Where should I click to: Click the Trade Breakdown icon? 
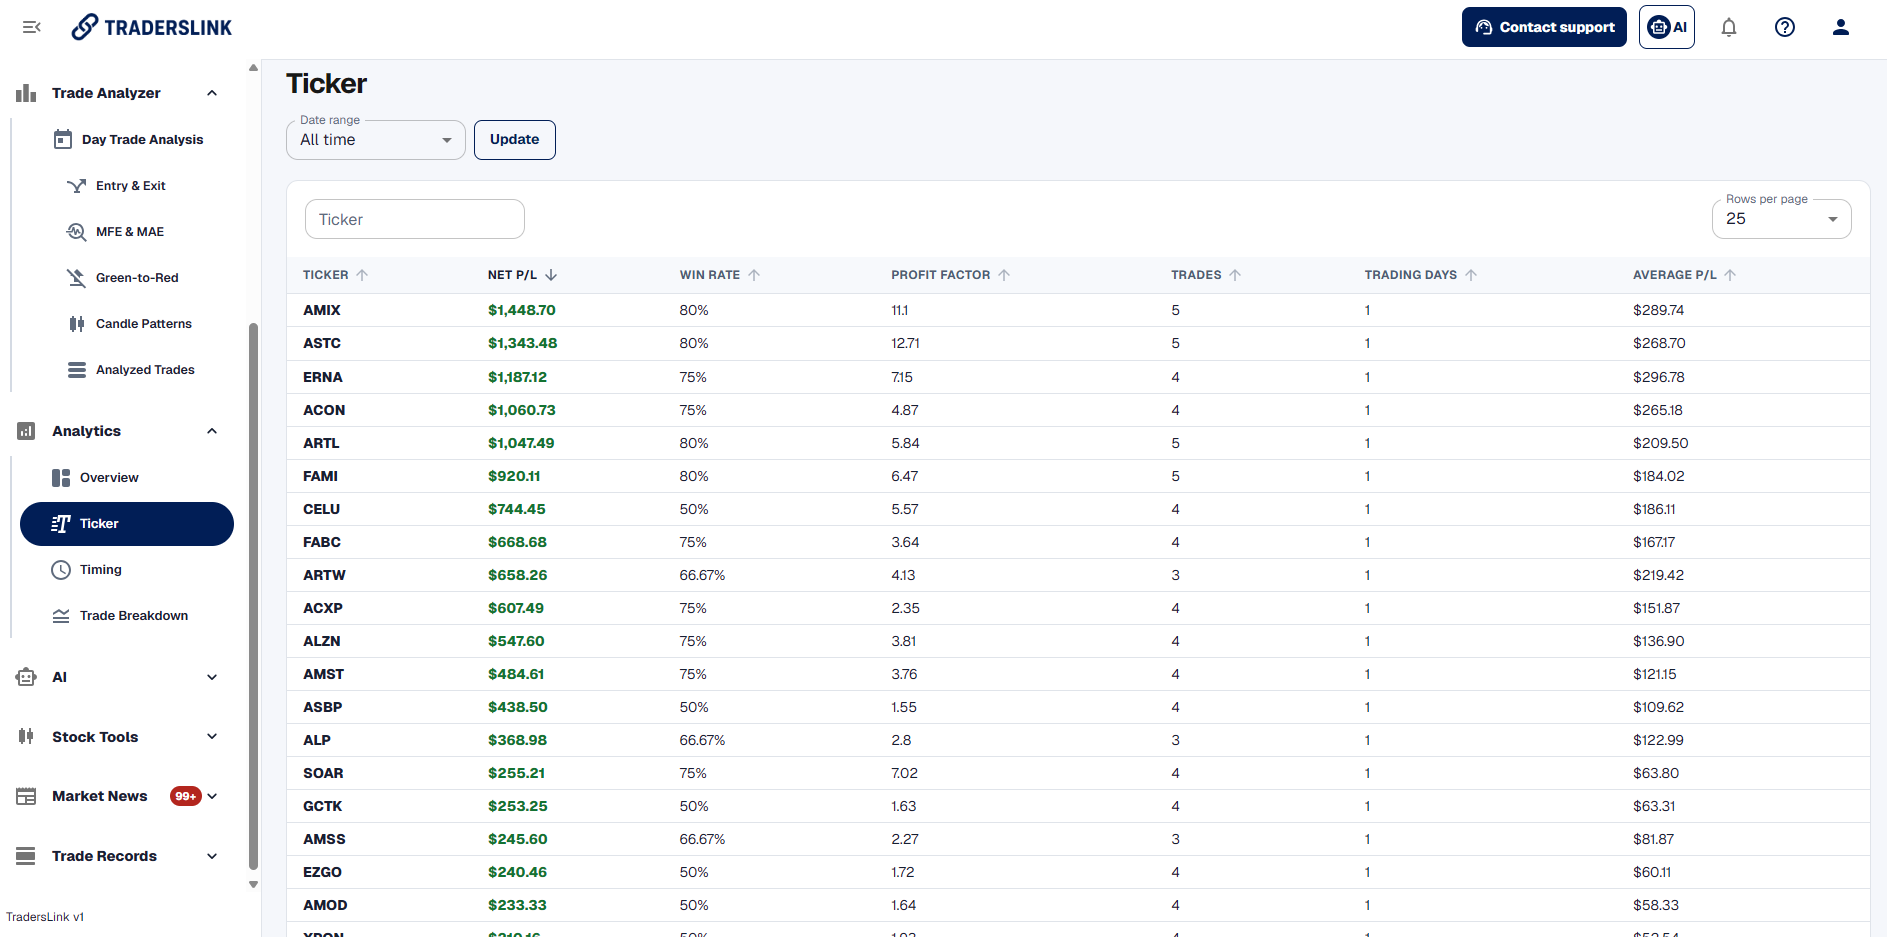point(61,616)
